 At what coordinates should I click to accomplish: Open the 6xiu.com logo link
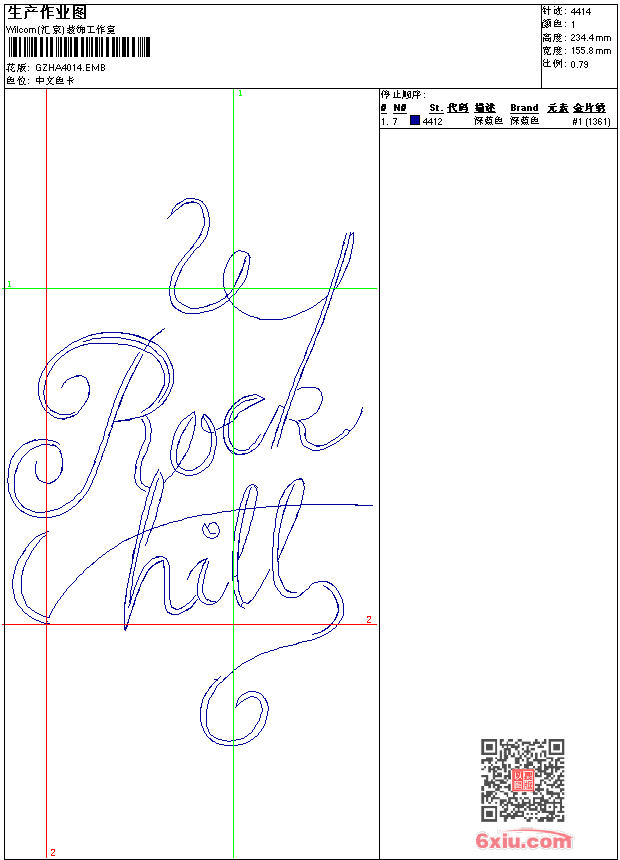[523, 839]
